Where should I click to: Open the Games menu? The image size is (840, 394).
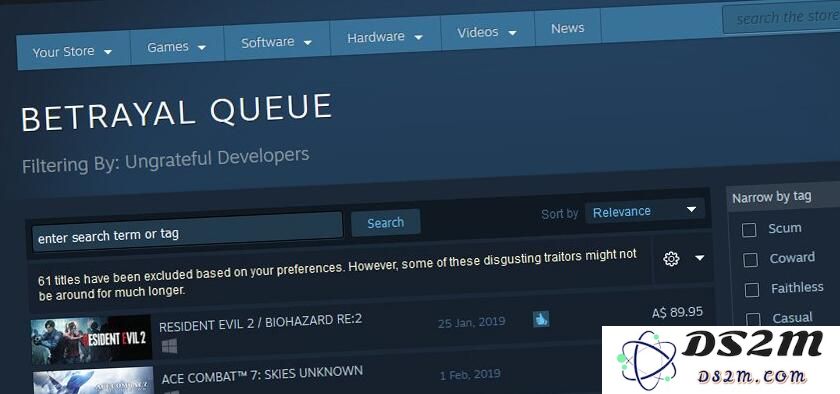[177, 46]
